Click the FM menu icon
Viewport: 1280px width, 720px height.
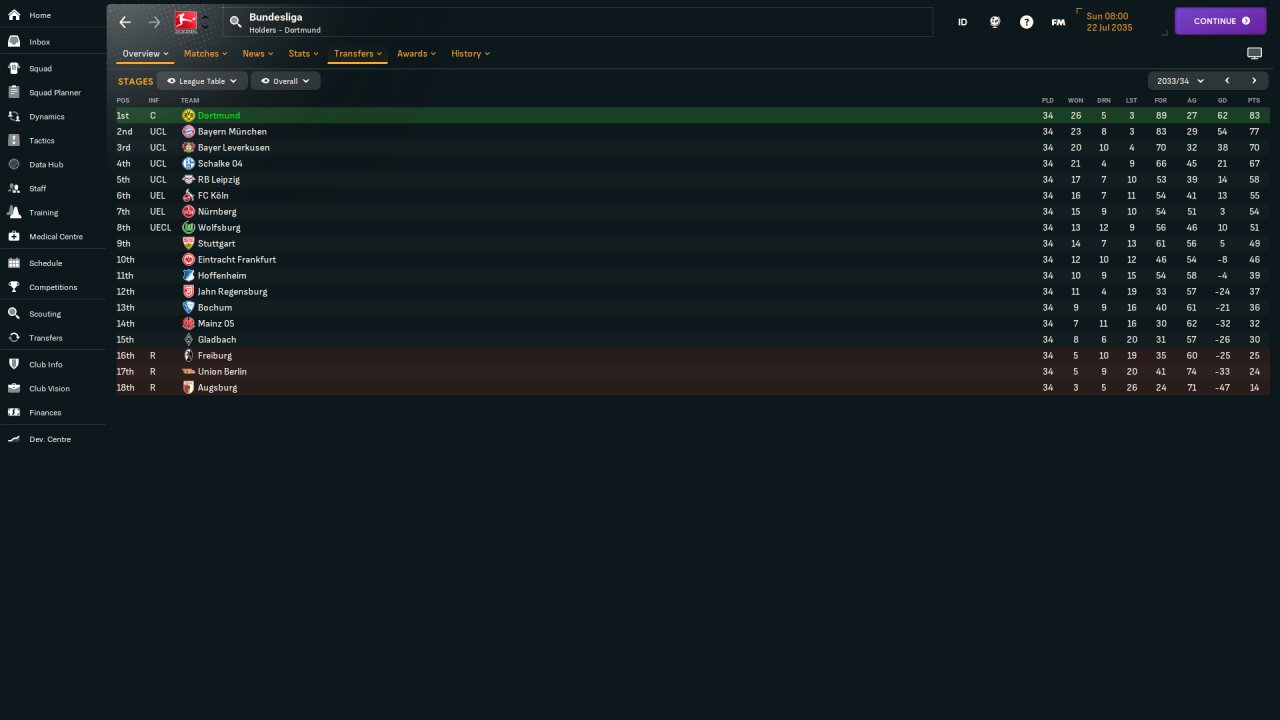tap(1058, 22)
